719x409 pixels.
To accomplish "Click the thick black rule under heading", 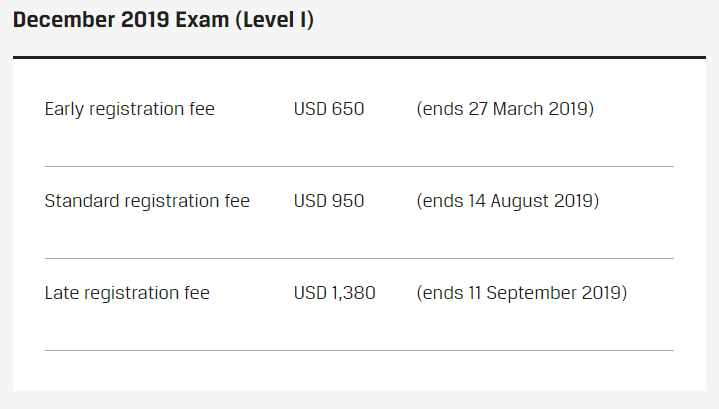I will point(360,58).
